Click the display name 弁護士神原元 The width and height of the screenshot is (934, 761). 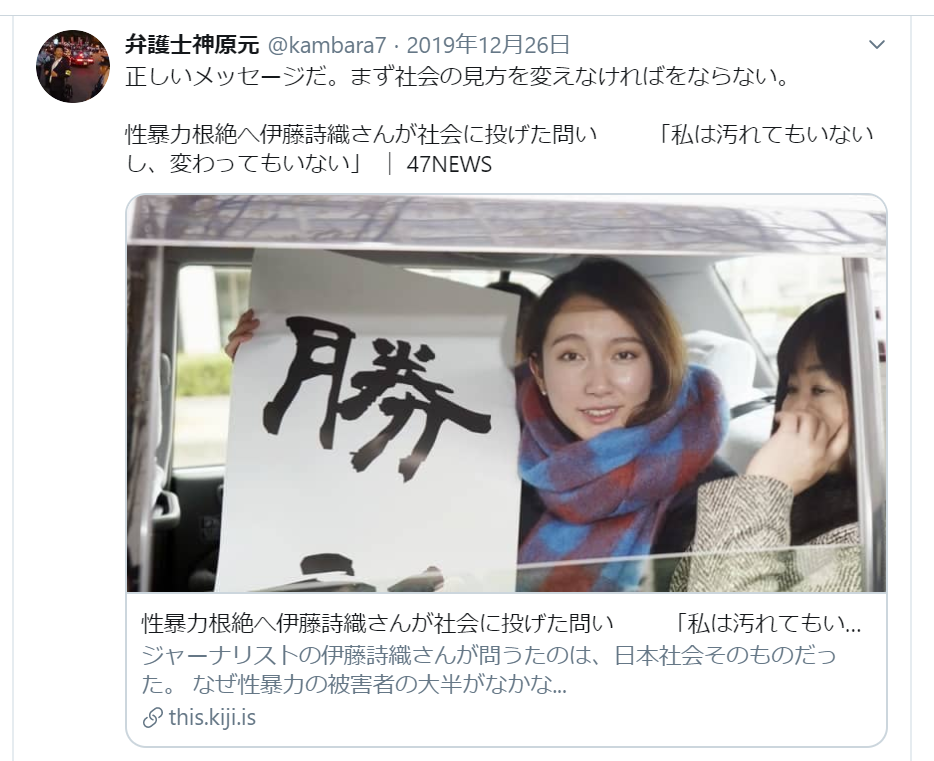point(192,45)
